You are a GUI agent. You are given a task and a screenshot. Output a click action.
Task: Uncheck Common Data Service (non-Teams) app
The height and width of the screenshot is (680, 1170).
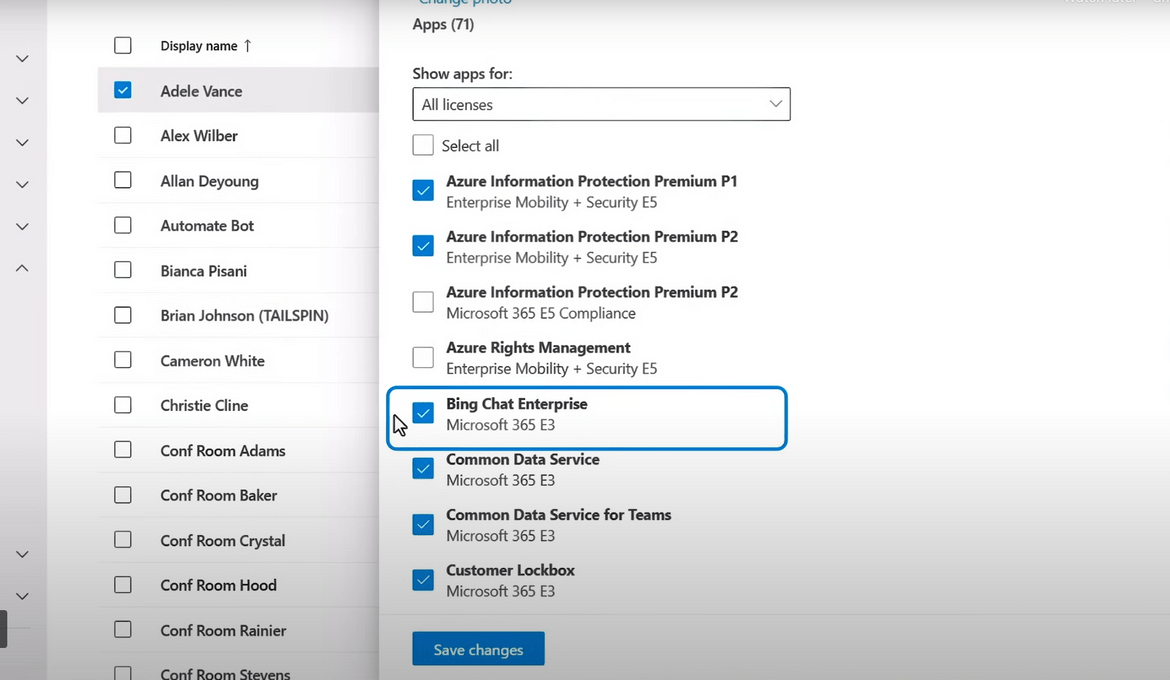pyautogui.click(x=423, y=468)
